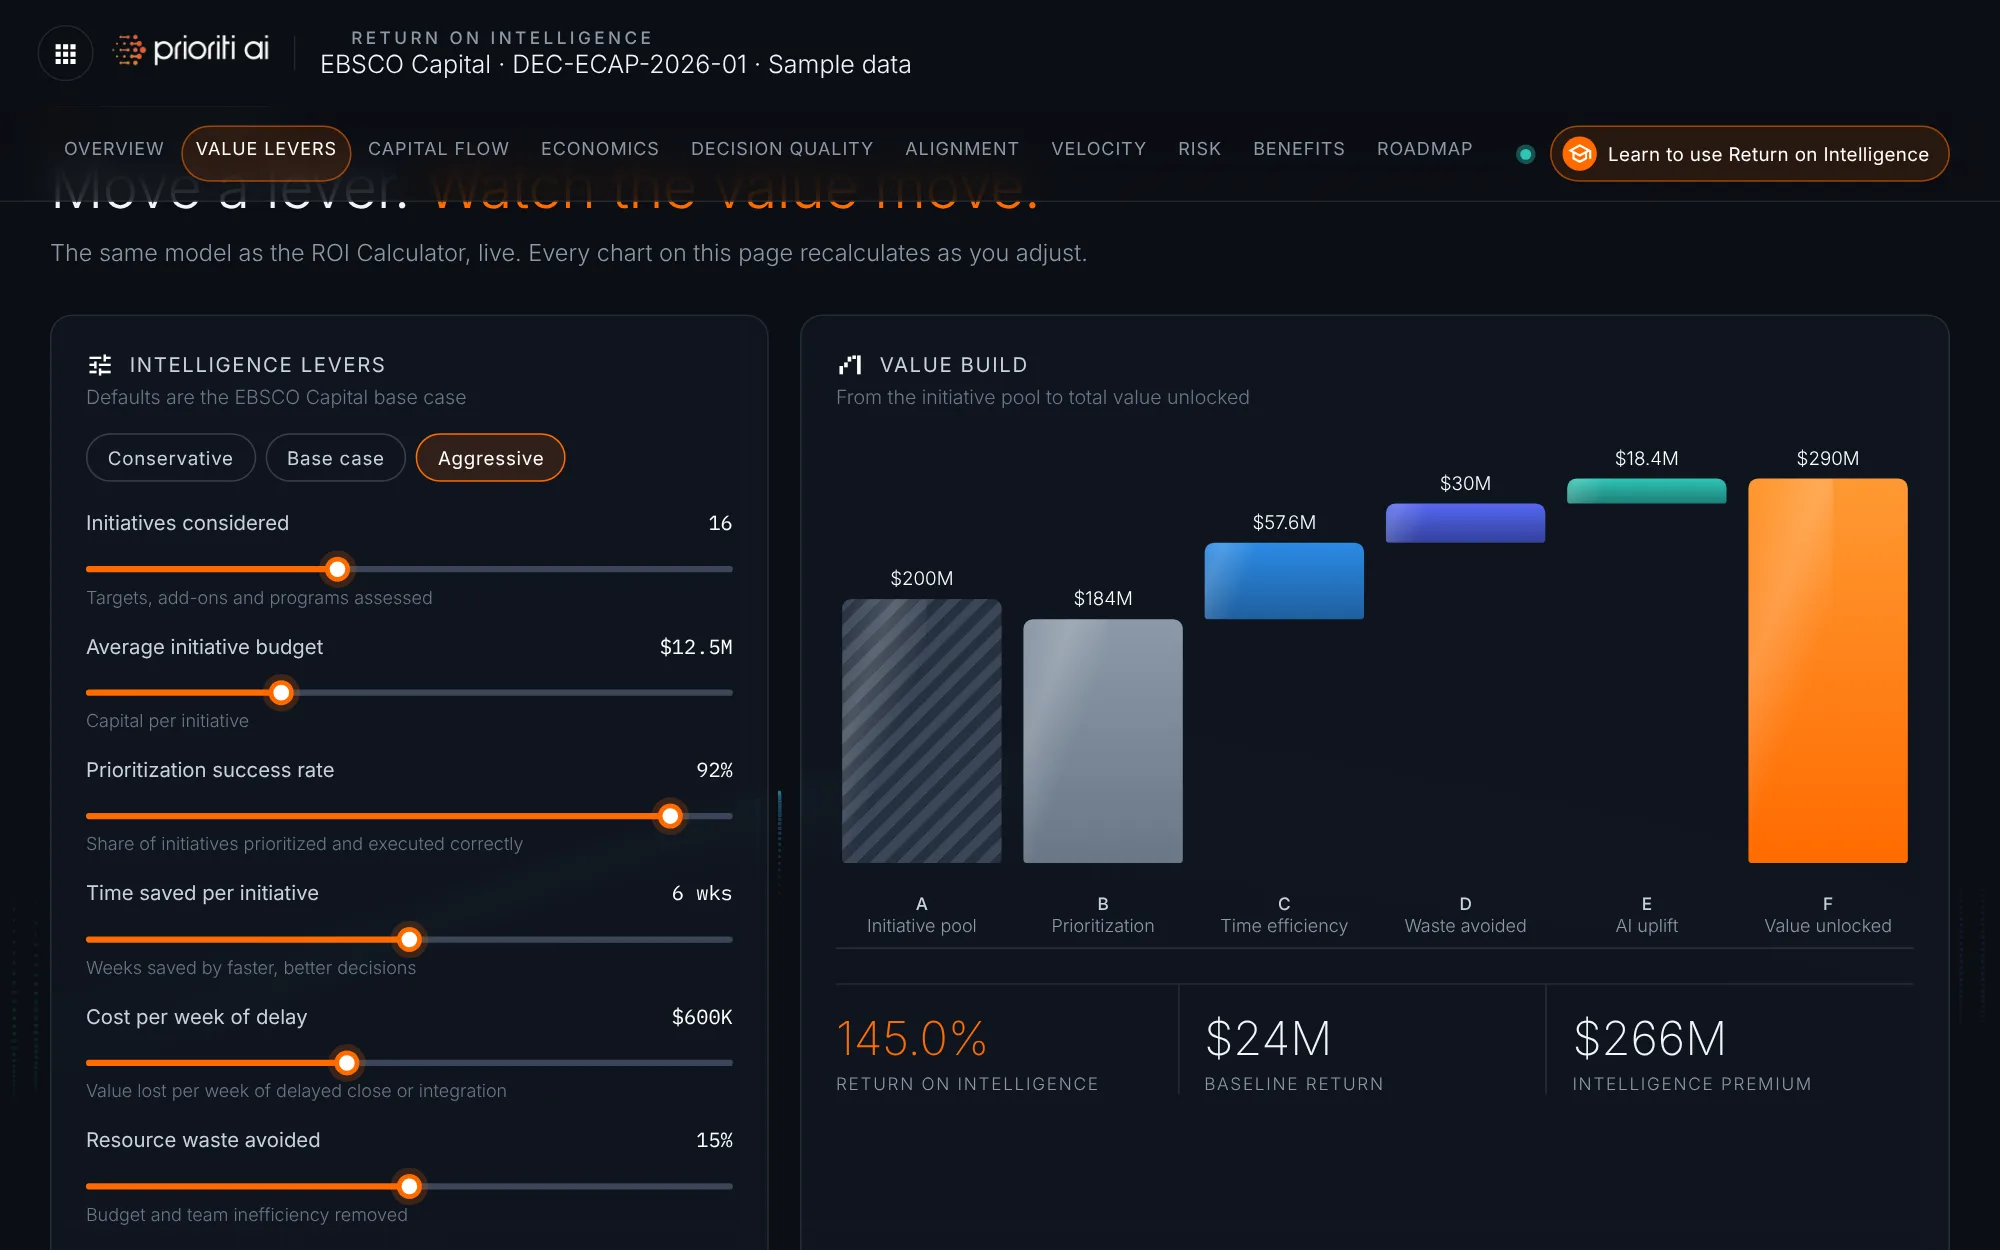Viewport: 2000px width, 1250px height.
Task: Click Learn to use Return on Intelligence
Action: click(1749, 154)
